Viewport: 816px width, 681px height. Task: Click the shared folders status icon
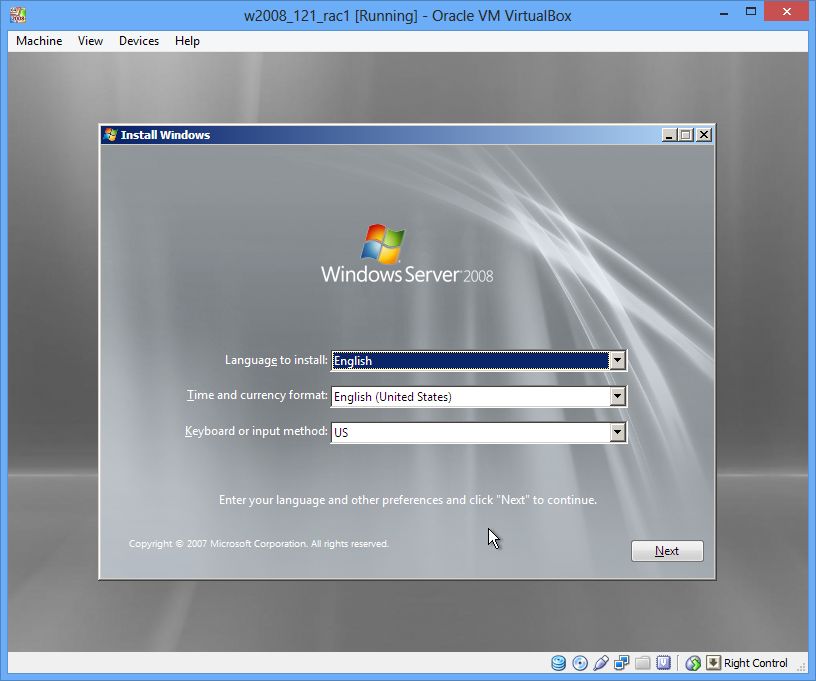point(643,663)
